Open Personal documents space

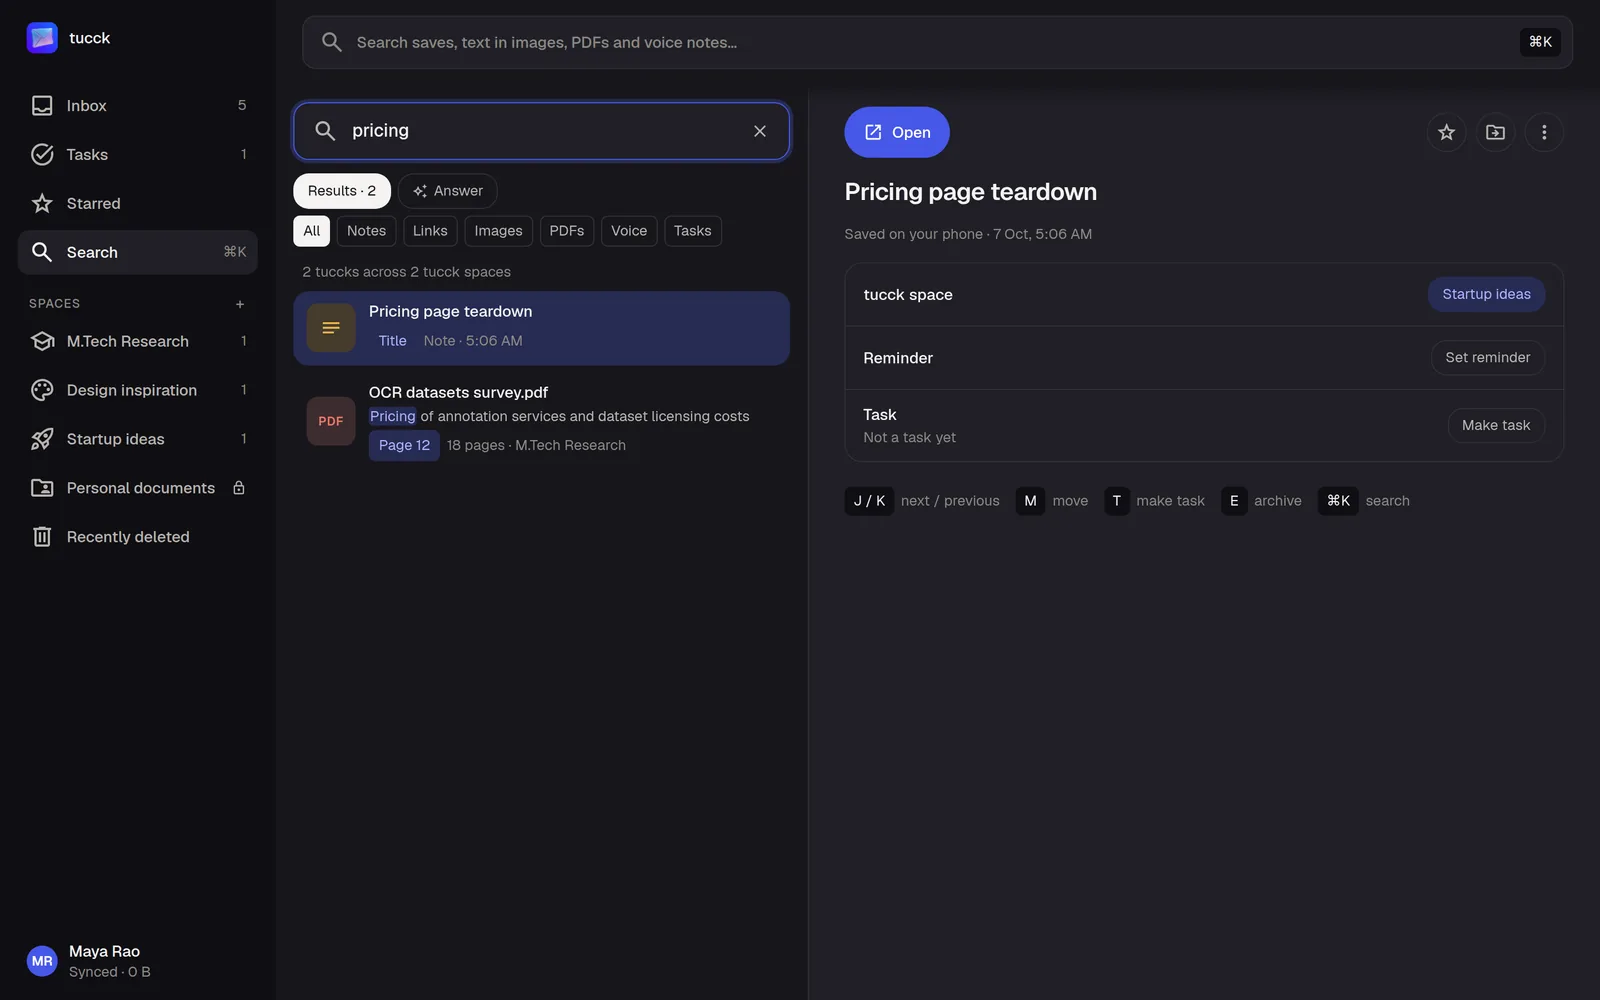[x=138, y=489]
